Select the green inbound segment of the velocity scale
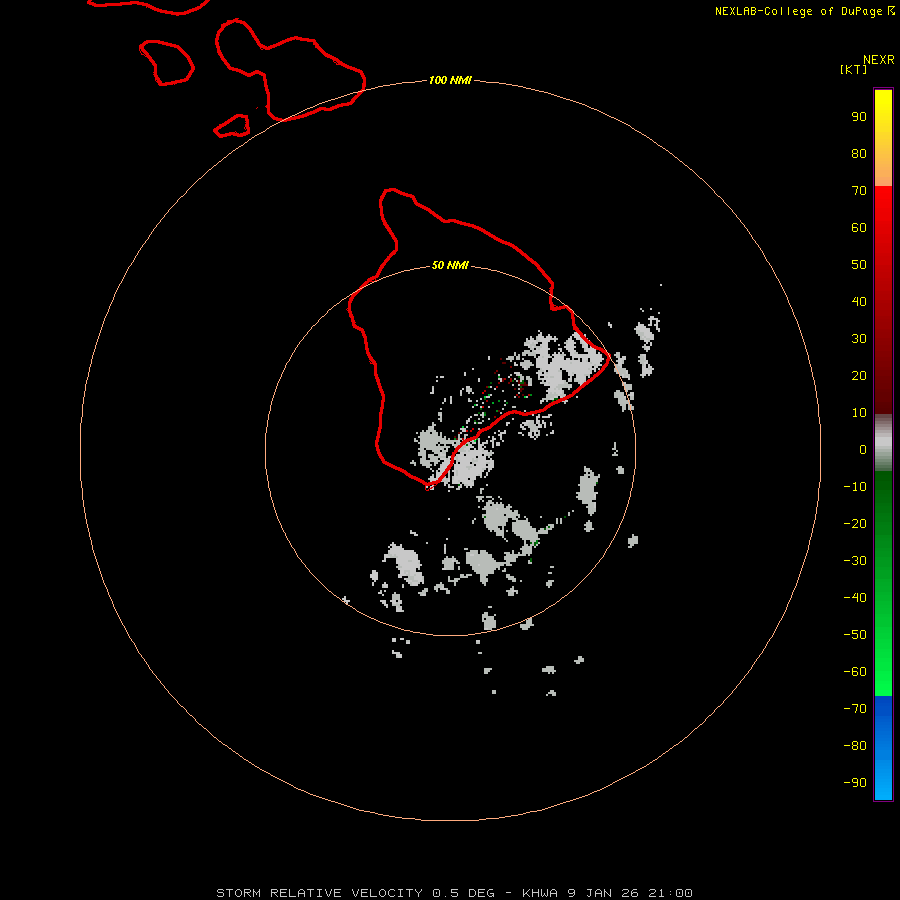The width and height of the screenshot is (900, 900). click(883, 584)
